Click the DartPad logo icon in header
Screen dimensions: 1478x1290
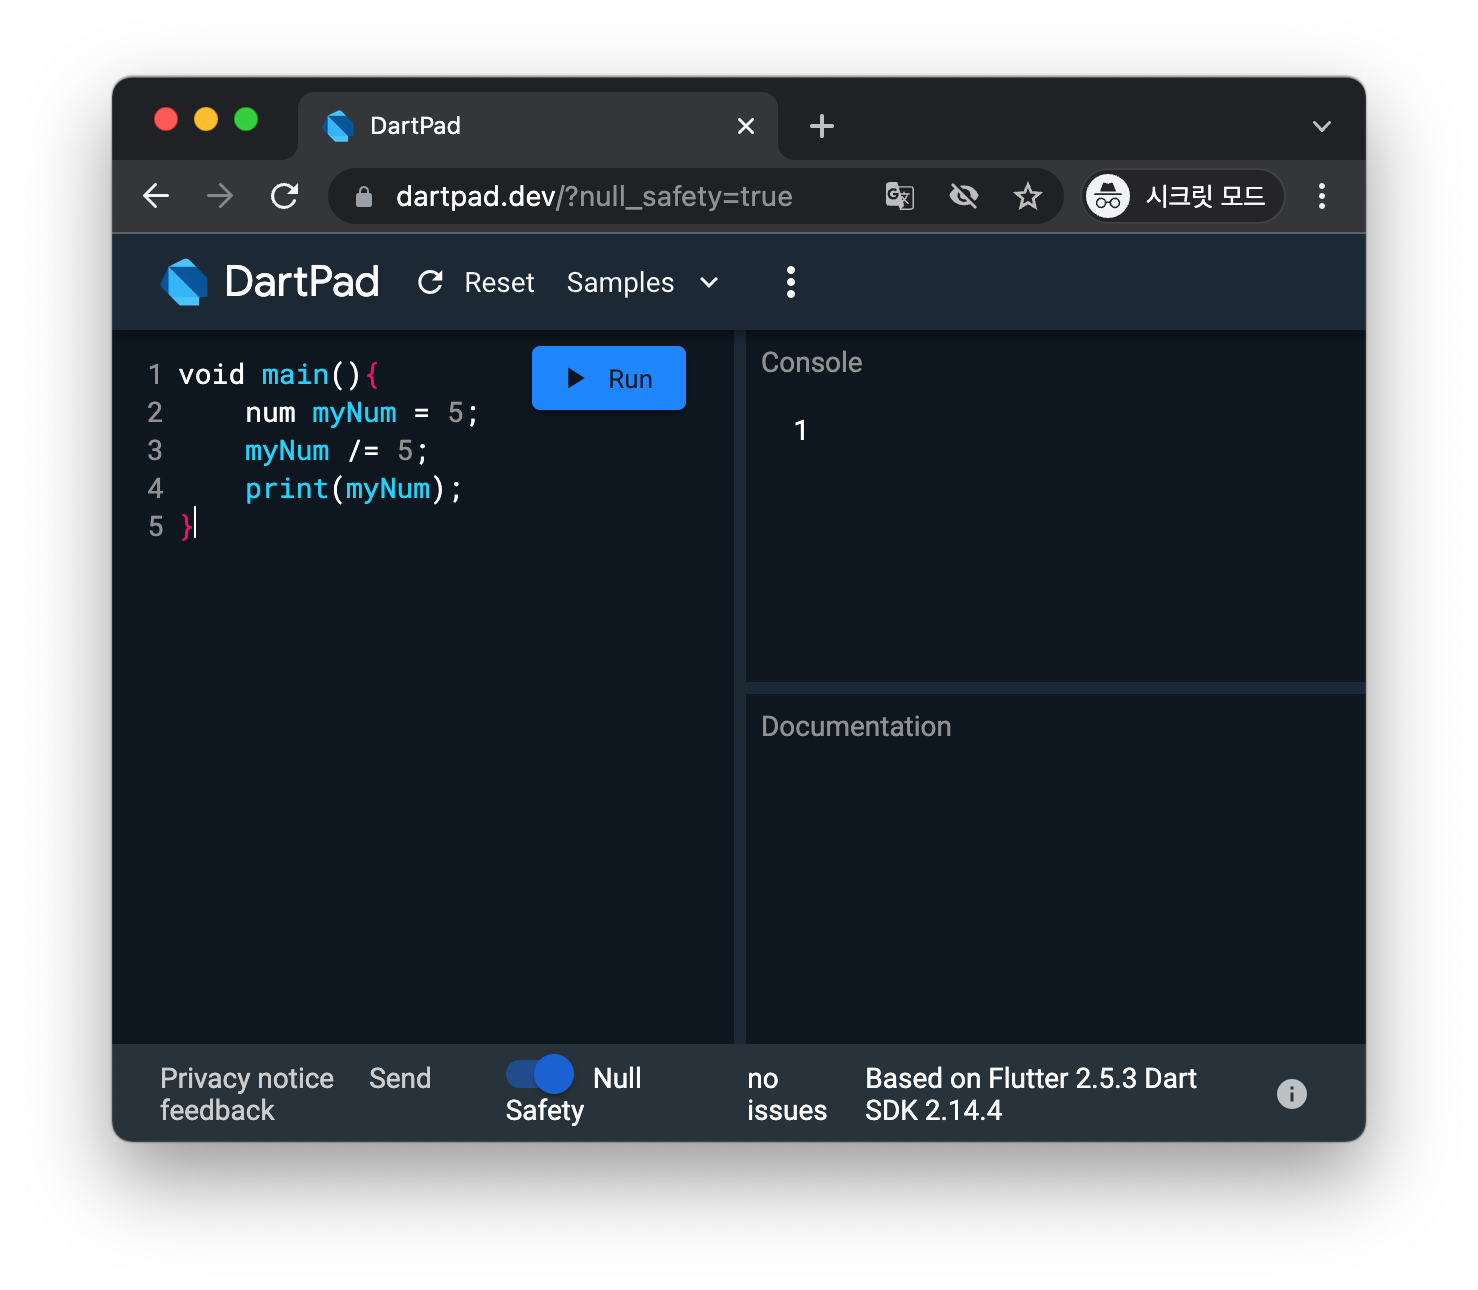[x=184, y=282]
